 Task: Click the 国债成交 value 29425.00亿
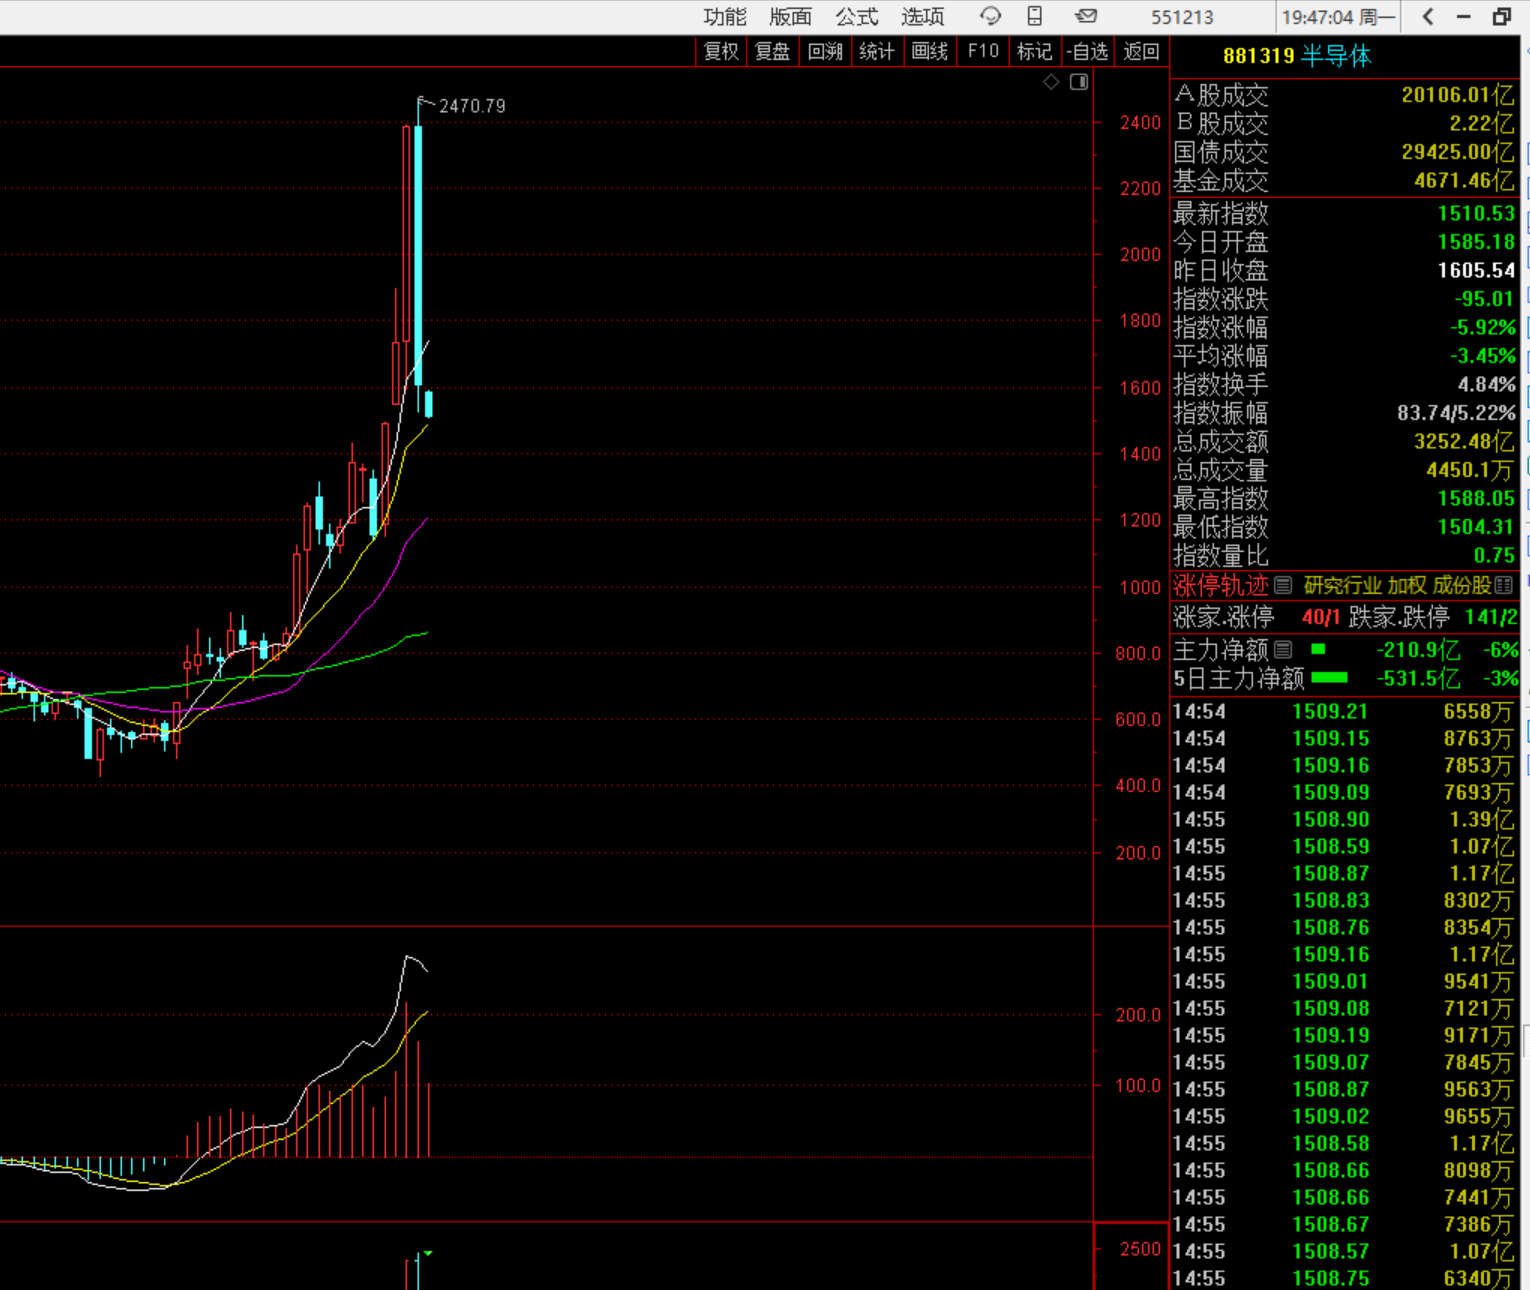pos(1458,152)
